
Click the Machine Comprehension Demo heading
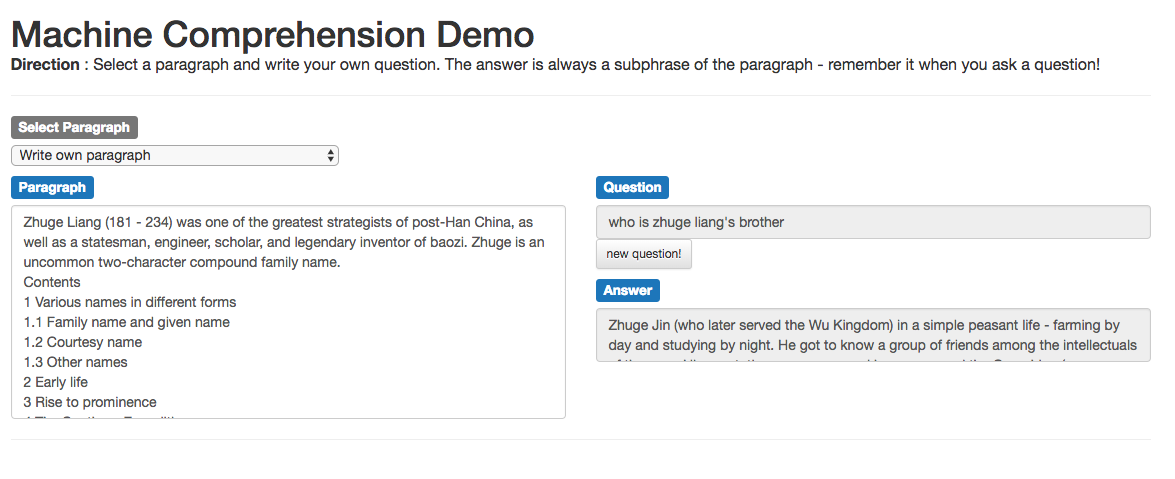pyautogui.click(x=273, y=34)
